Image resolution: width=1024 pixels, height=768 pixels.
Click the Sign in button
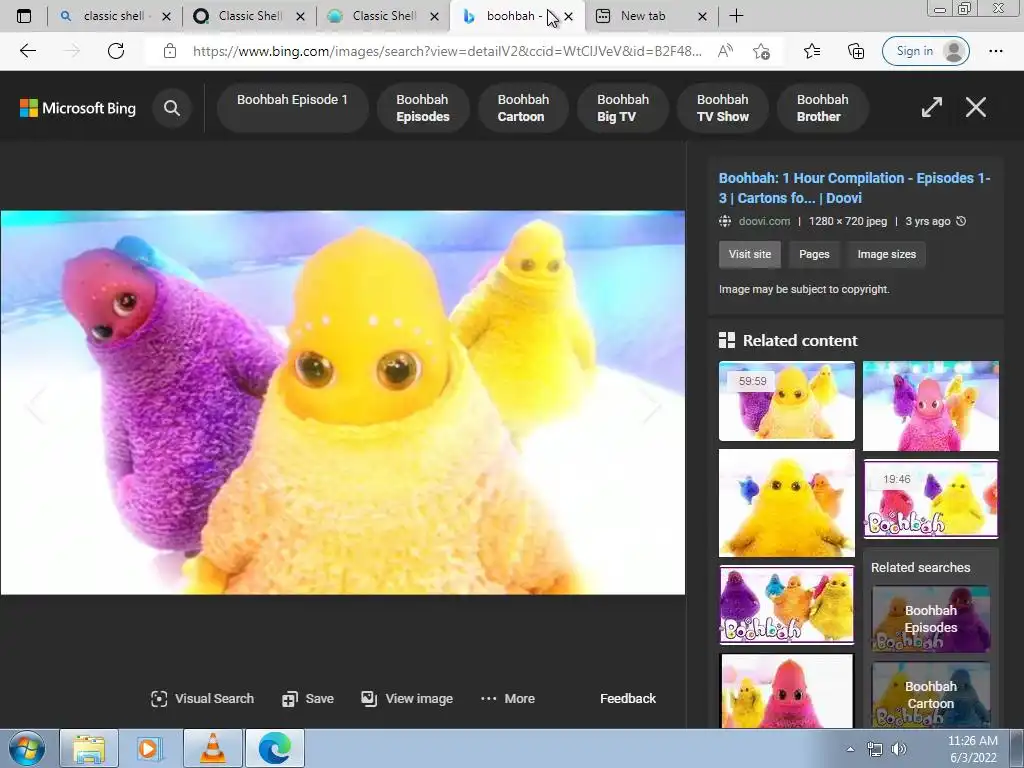click(x=925, y=51)
